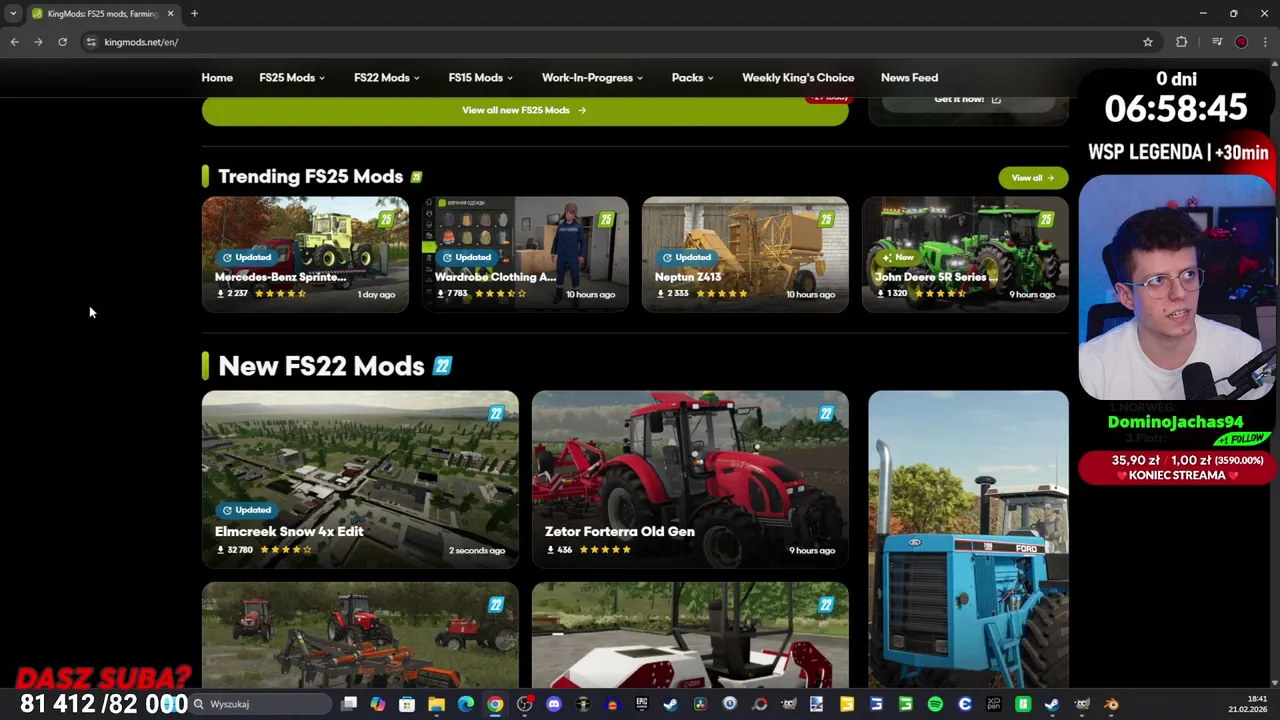Open John Deere 5R Series mod card
This screenshot has width=1280, height=720.
click(965, 254)
